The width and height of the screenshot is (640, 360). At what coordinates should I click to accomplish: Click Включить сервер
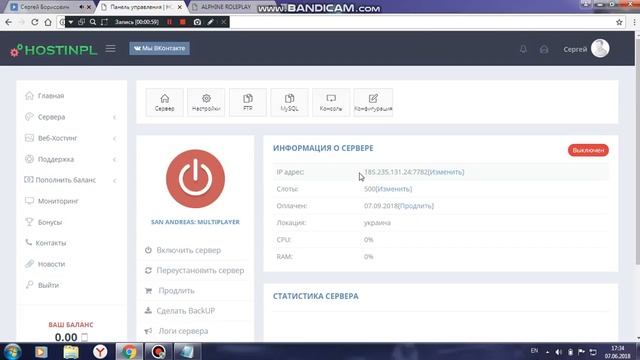click(189, 250)
